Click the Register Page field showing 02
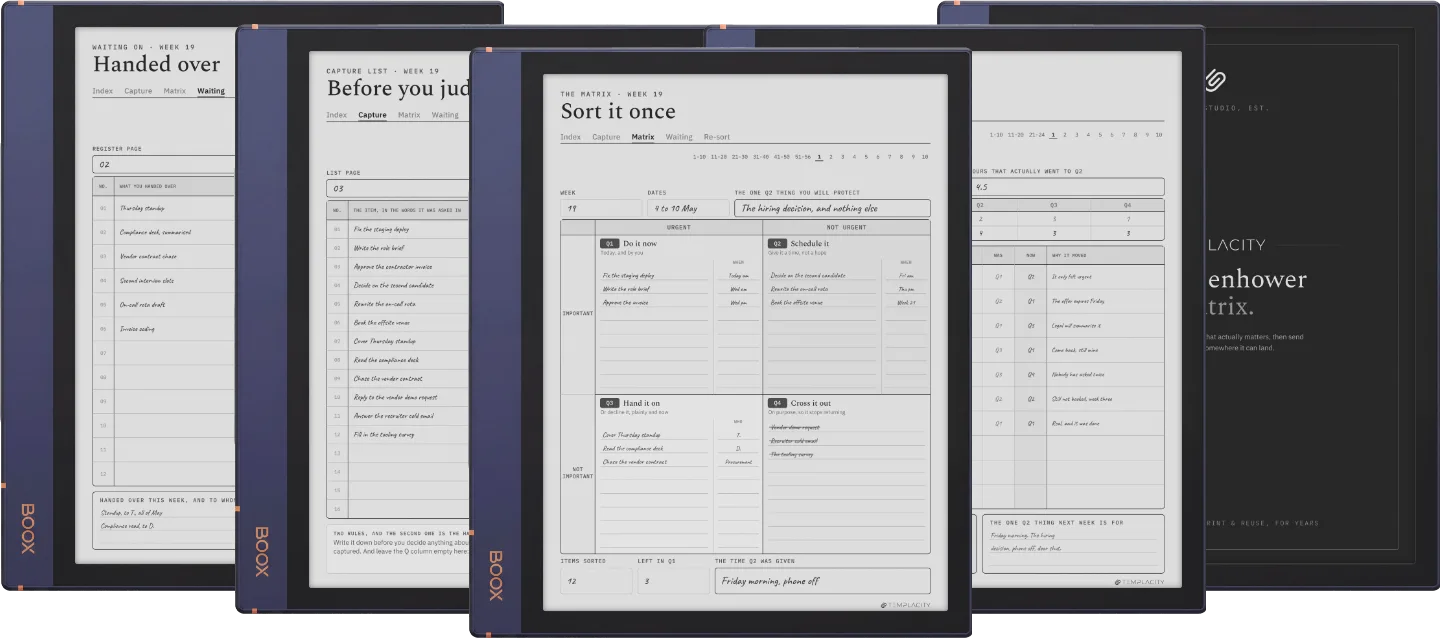The width and height of the screenshot is (1440, 638). [163, 164]
